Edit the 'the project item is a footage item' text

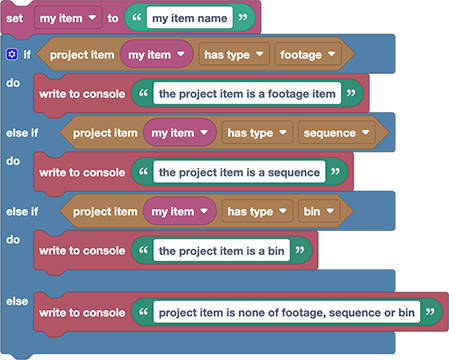pyautogui.click(x=247, y=94)
